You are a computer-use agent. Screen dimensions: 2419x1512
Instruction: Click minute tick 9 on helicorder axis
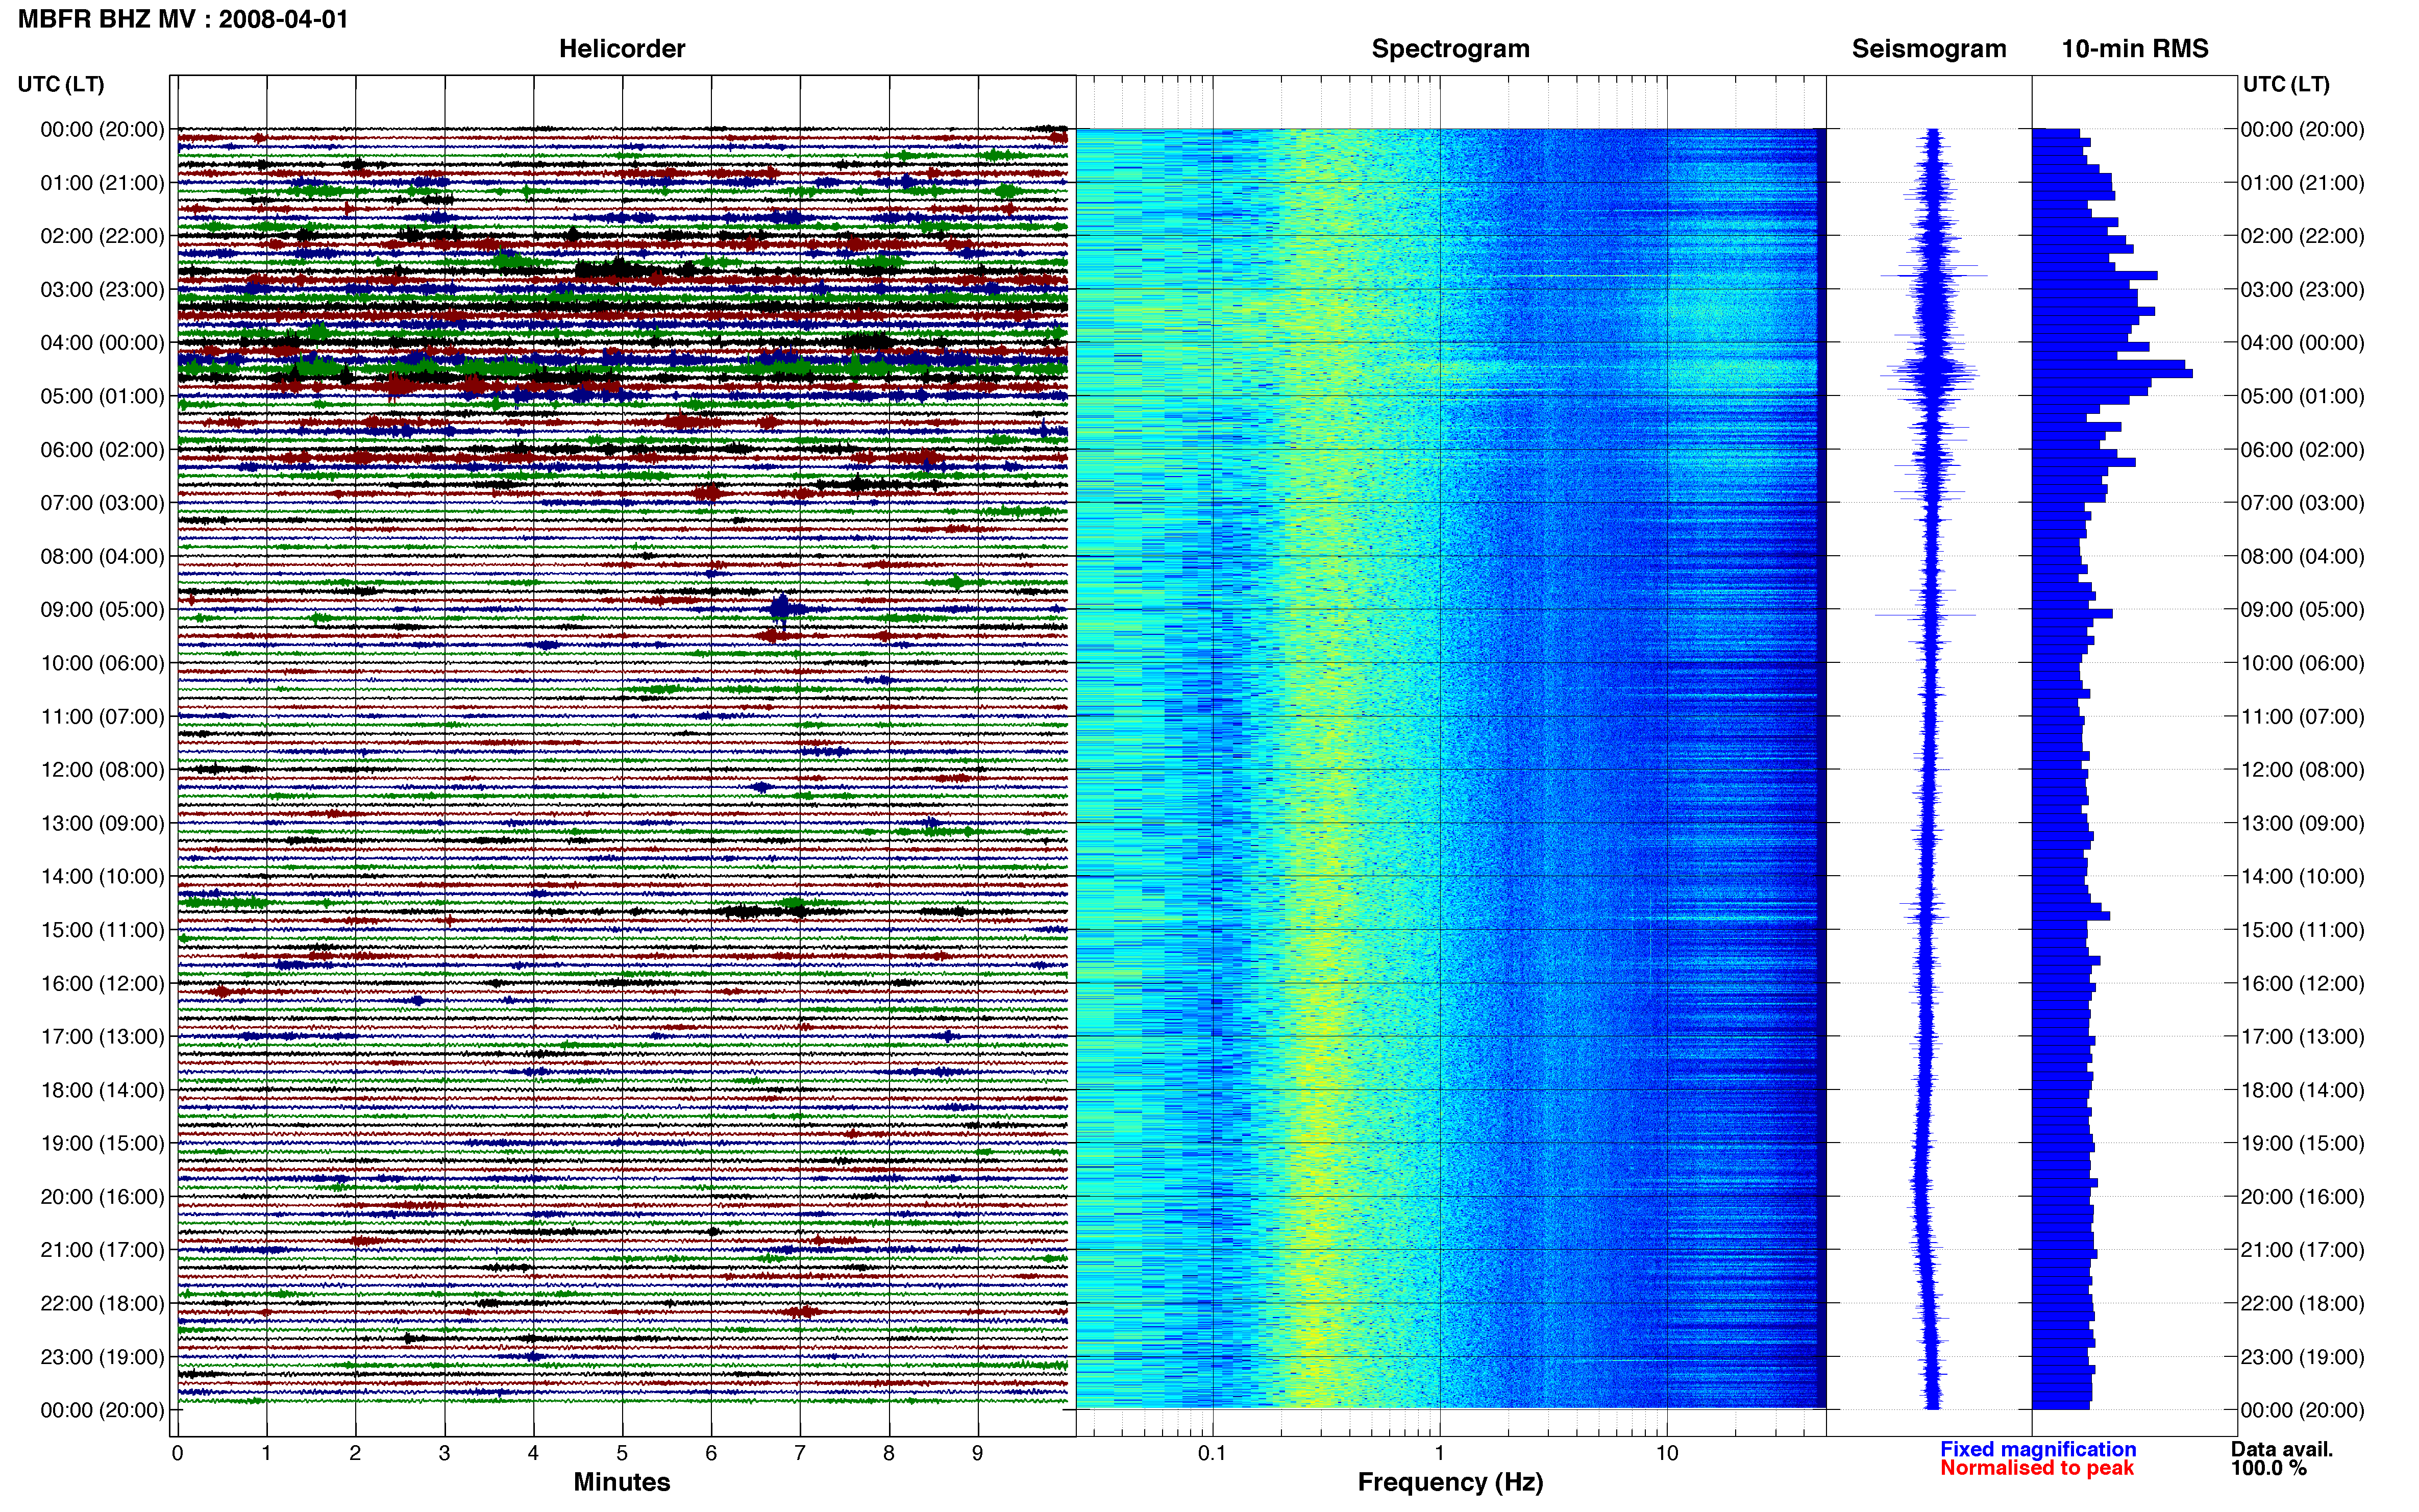point(978,1453)
